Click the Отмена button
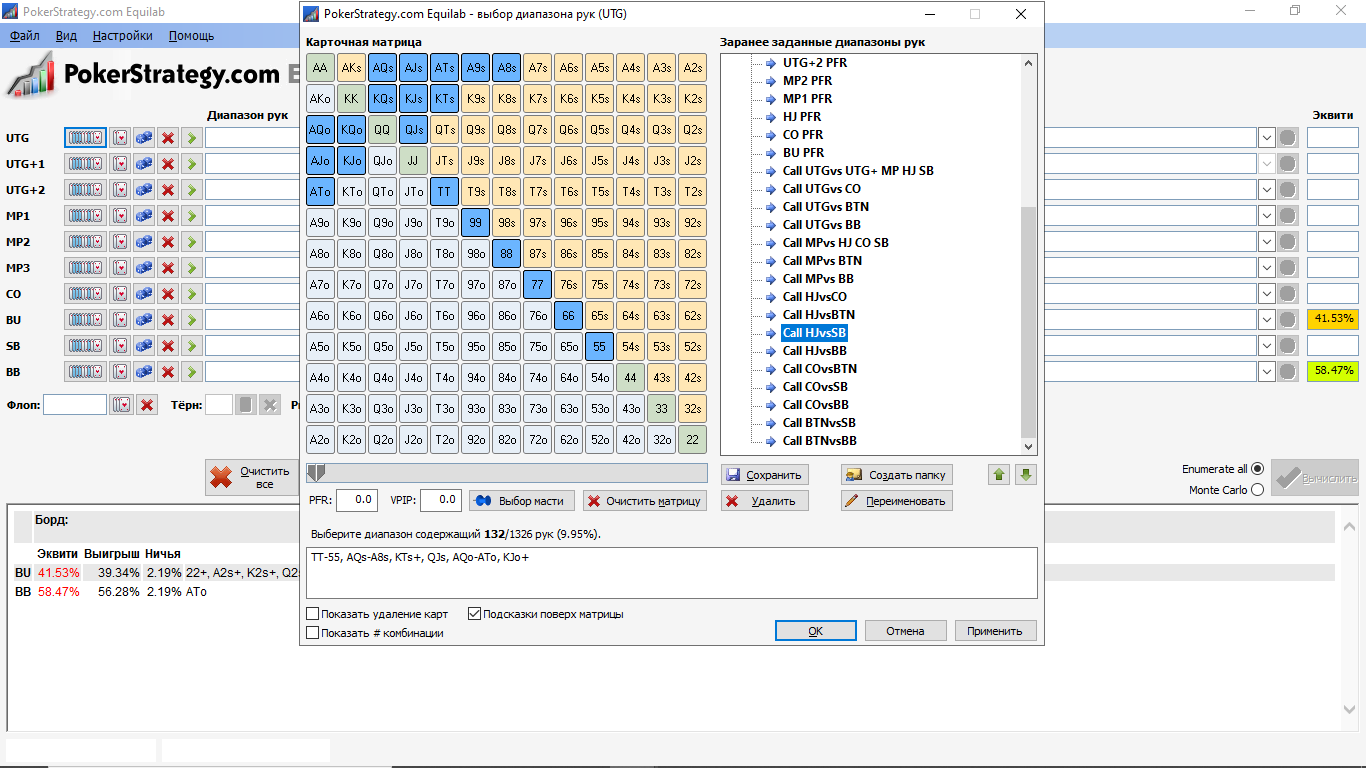Viewport: 1366px width, 768px height. (x=905, y=631)
